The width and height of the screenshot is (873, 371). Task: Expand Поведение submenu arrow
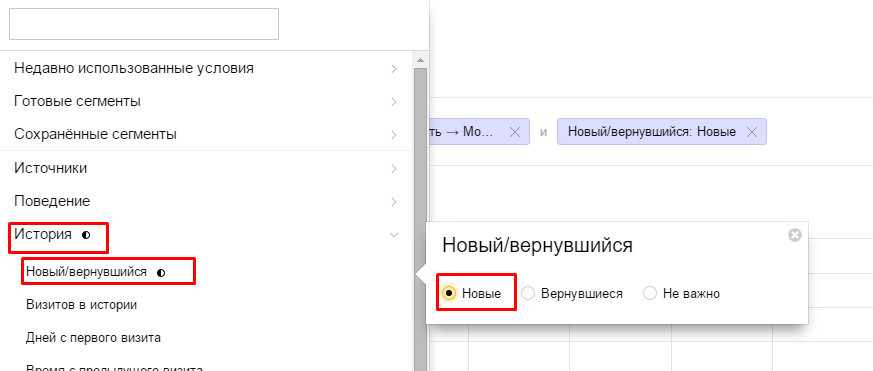click(x=394, y=202)
